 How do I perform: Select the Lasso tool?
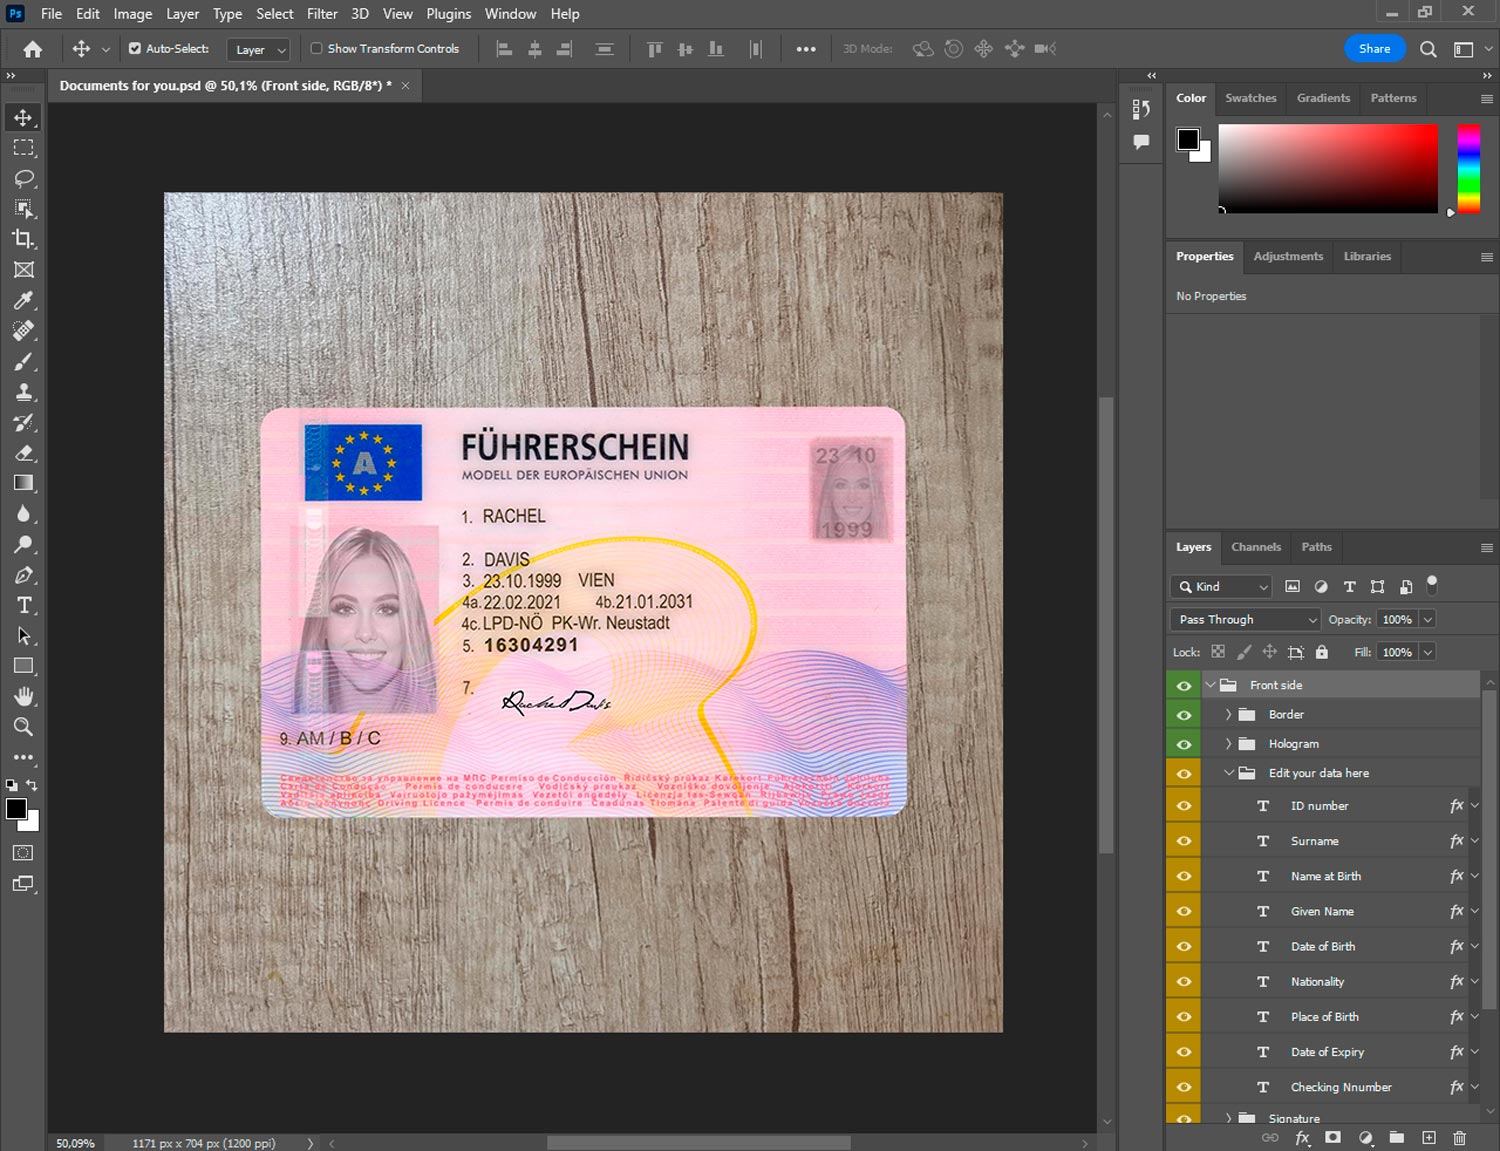(x=23, y=178)
